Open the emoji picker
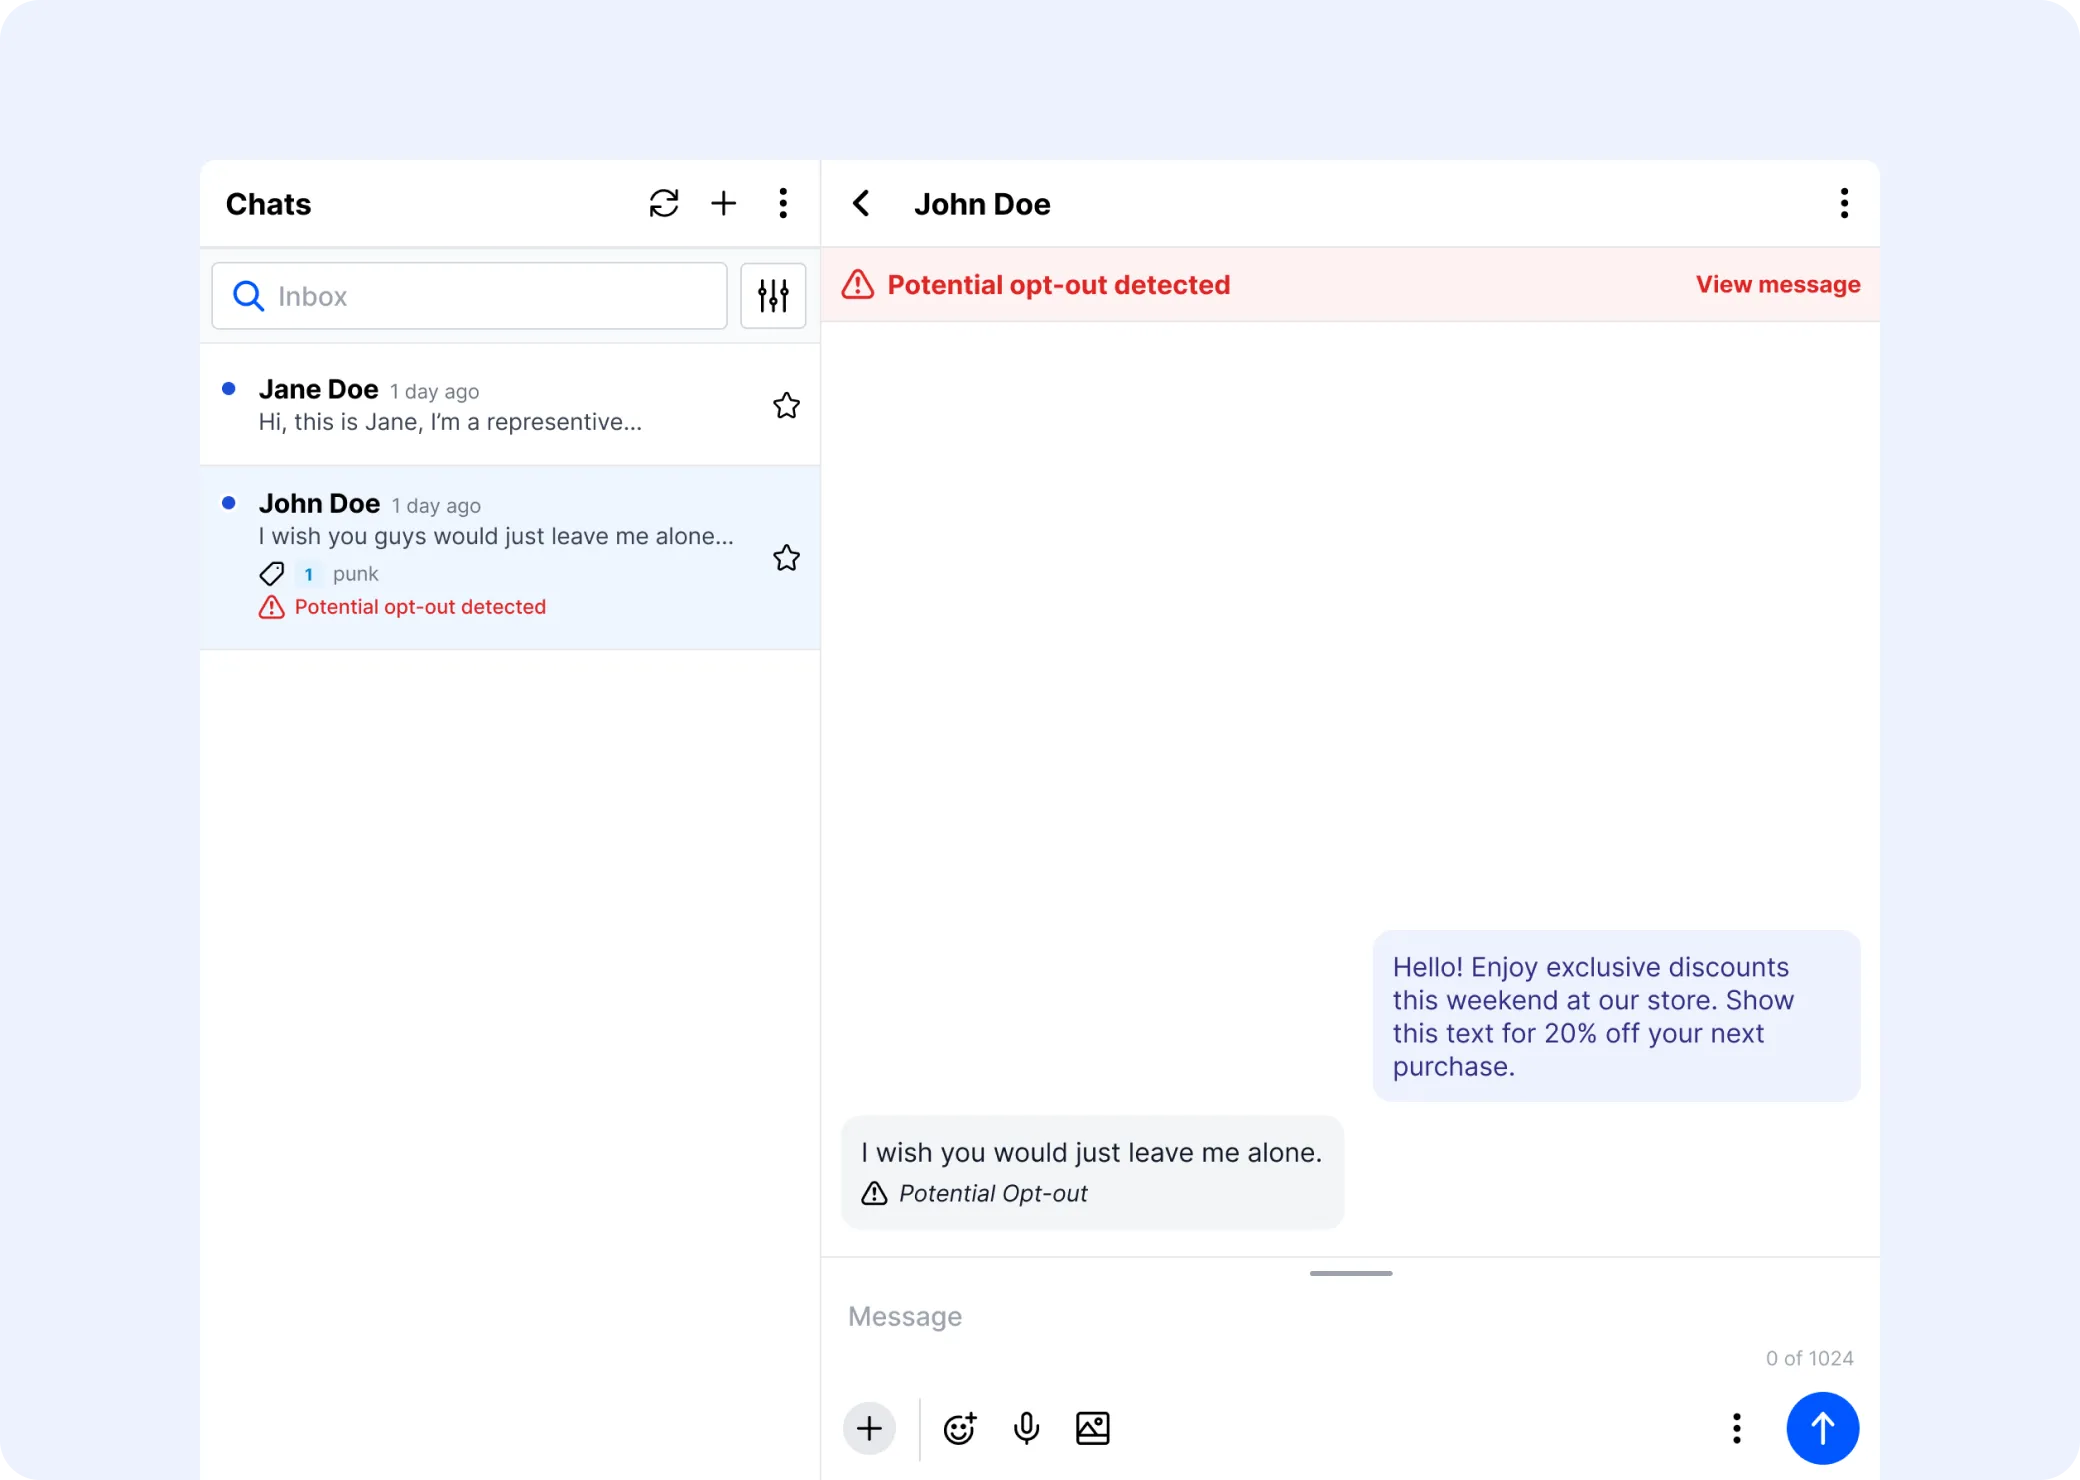The image size is (2080, 1480). pos(960,1428)
